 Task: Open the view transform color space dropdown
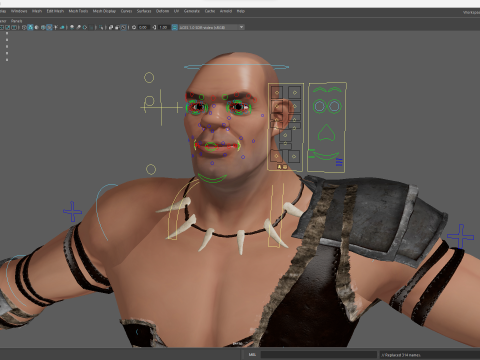click(211, 27)
